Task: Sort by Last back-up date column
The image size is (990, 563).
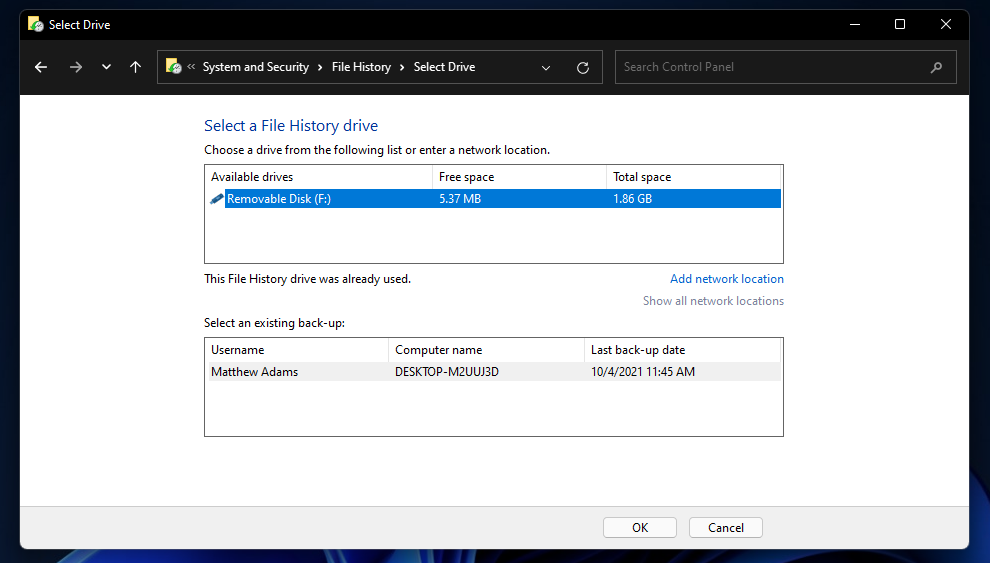Action: click(638, 350)
